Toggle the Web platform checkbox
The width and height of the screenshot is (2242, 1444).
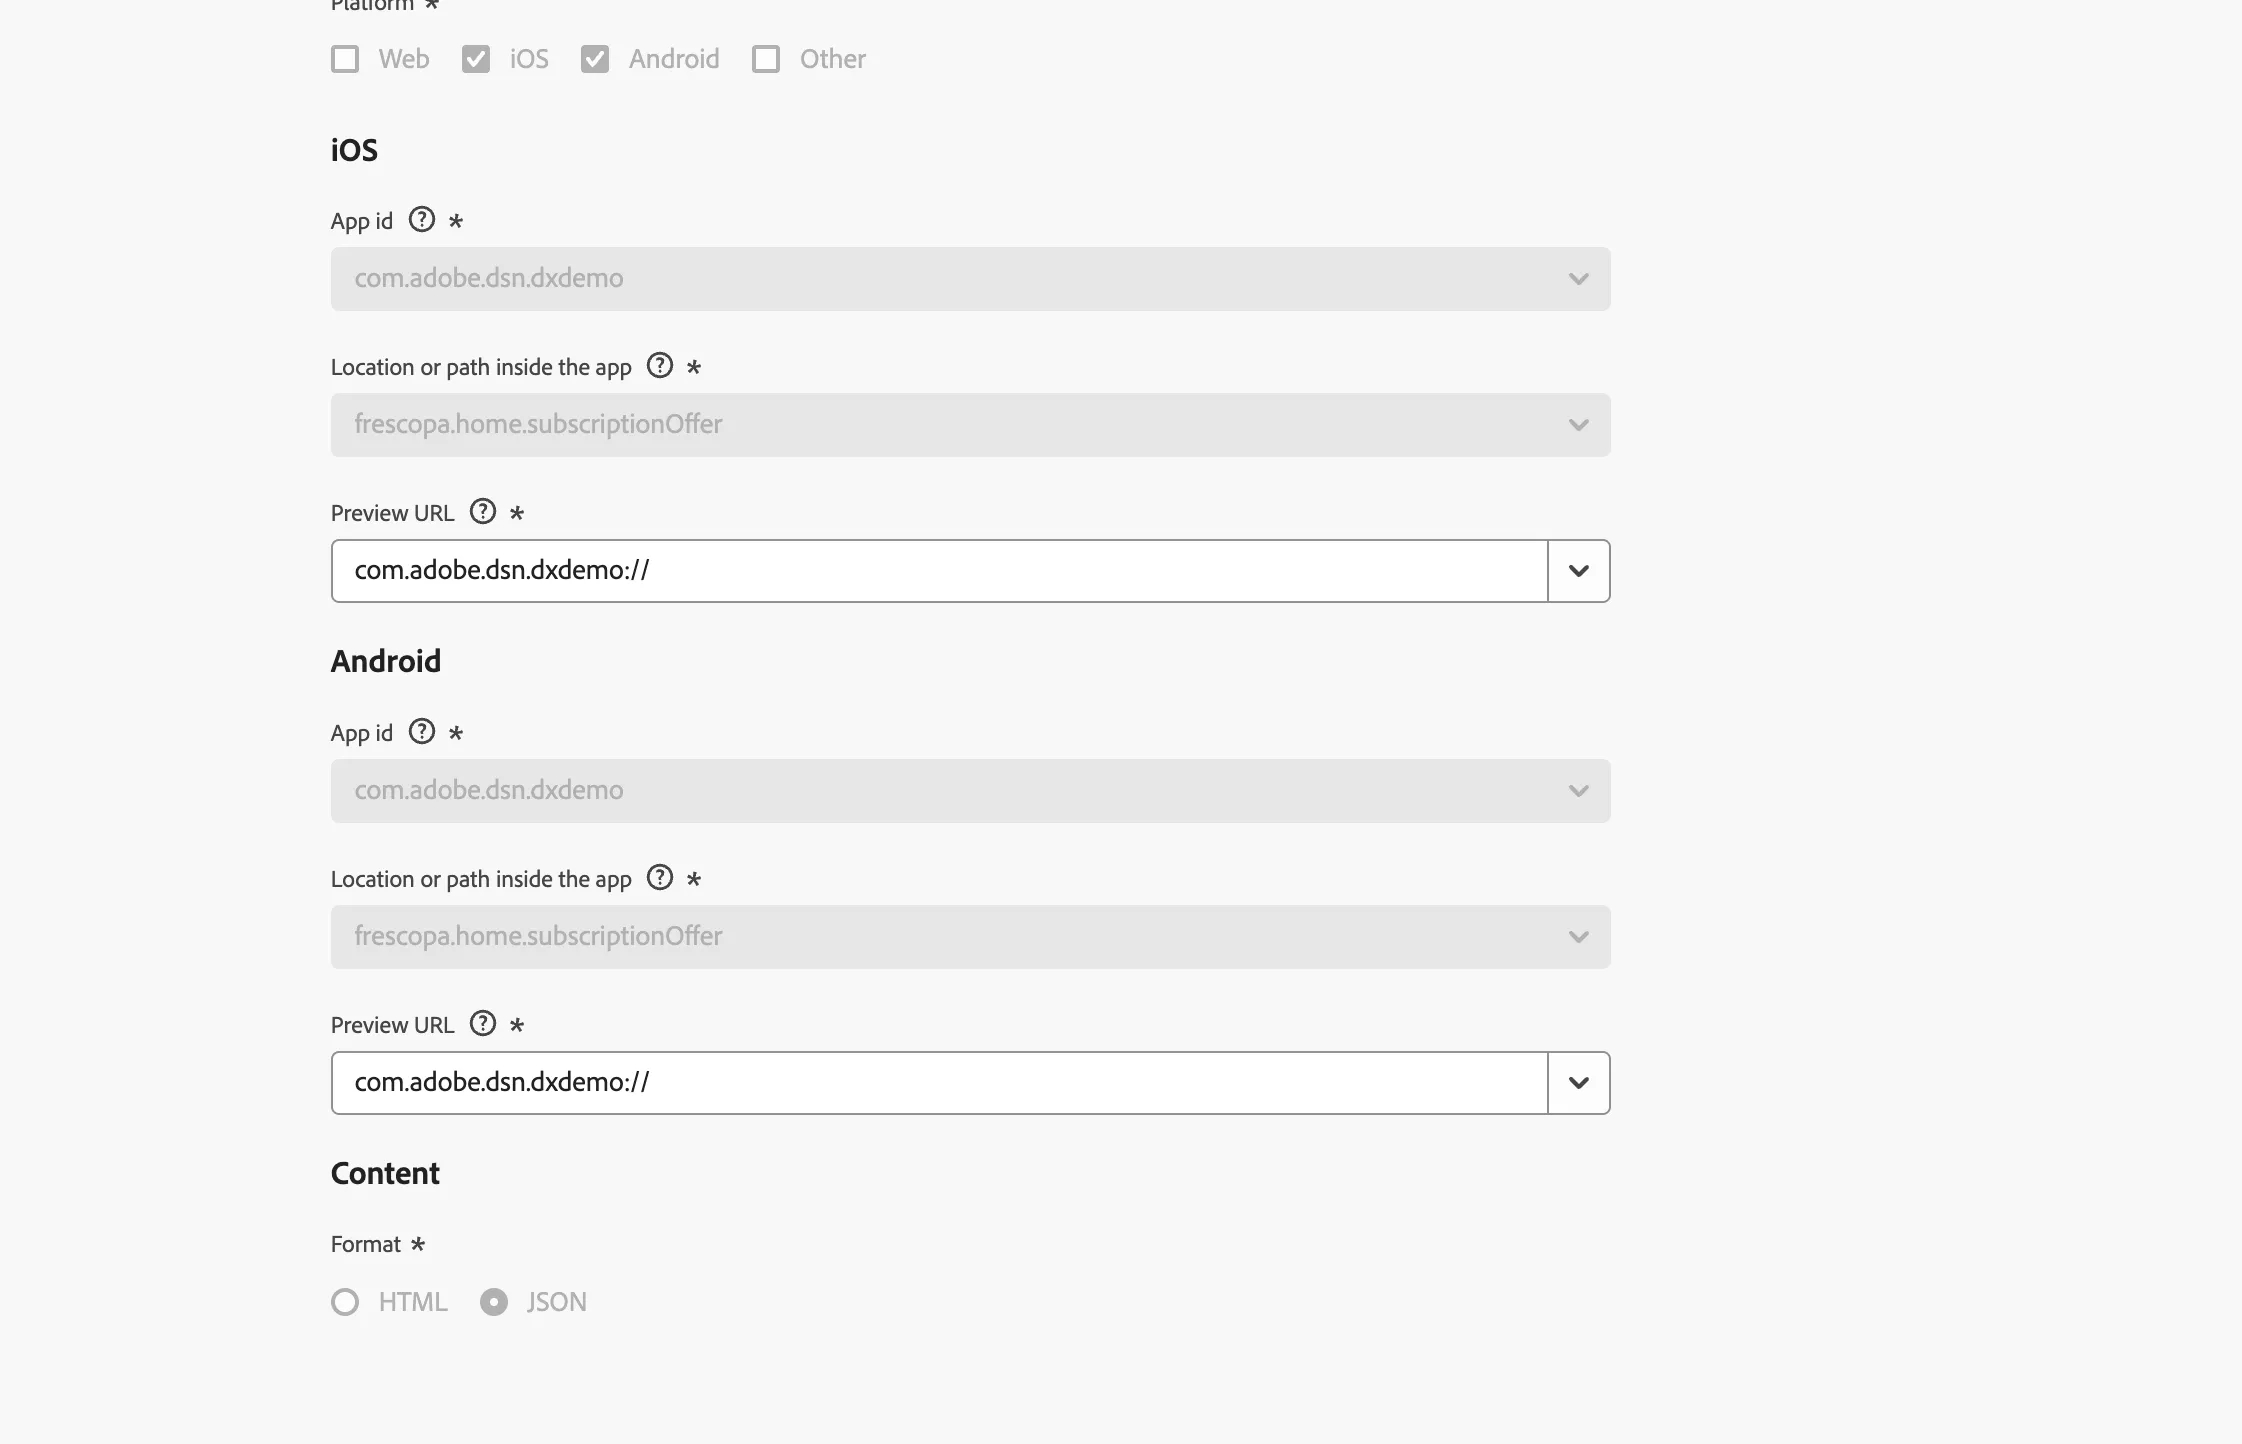pyautogui.click(x=345, y=59)
